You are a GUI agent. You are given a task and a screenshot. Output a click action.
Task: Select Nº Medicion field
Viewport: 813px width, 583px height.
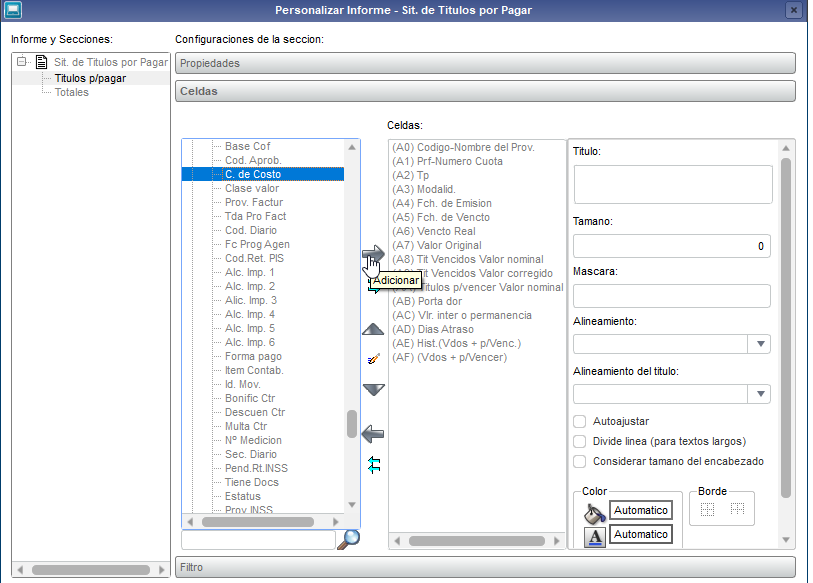(x=253, y=440)
